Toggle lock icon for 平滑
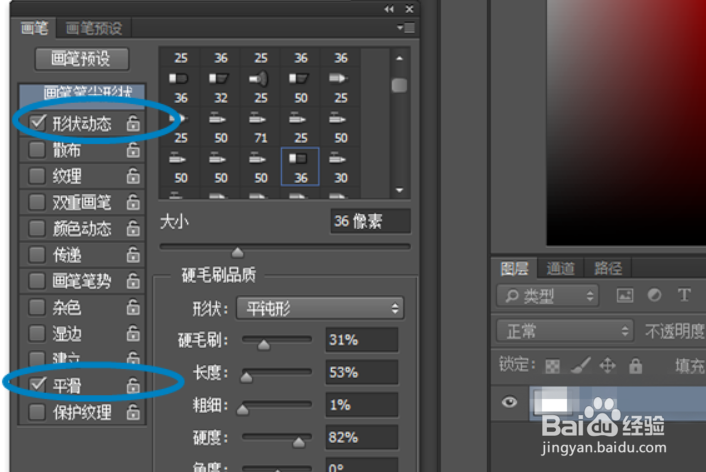This screenshot has height=472, width=706. coord(133,386)
